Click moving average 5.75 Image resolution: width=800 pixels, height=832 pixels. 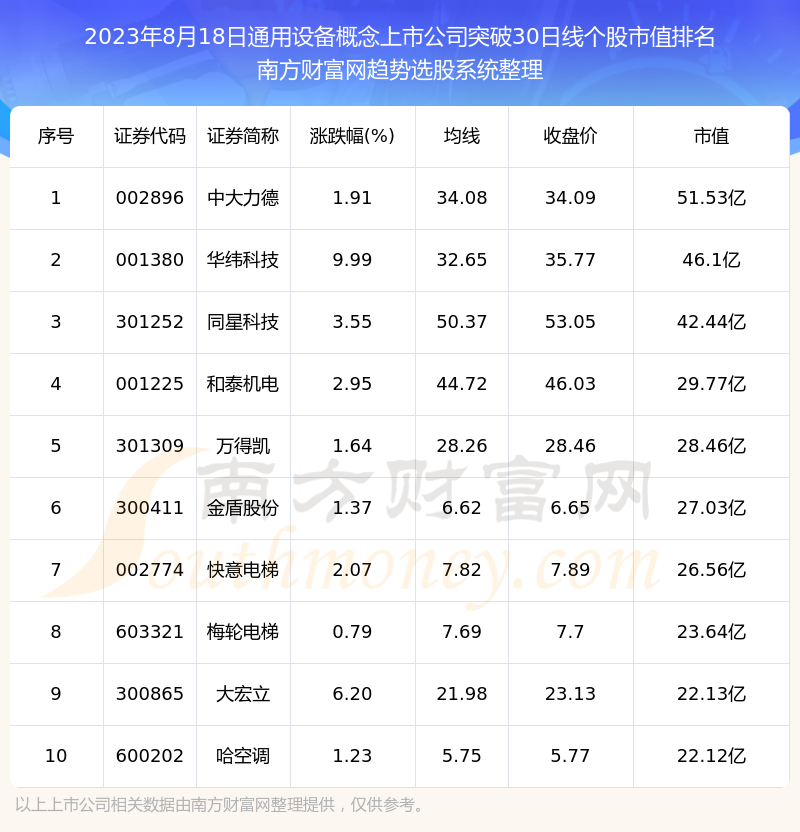[462, 756]
